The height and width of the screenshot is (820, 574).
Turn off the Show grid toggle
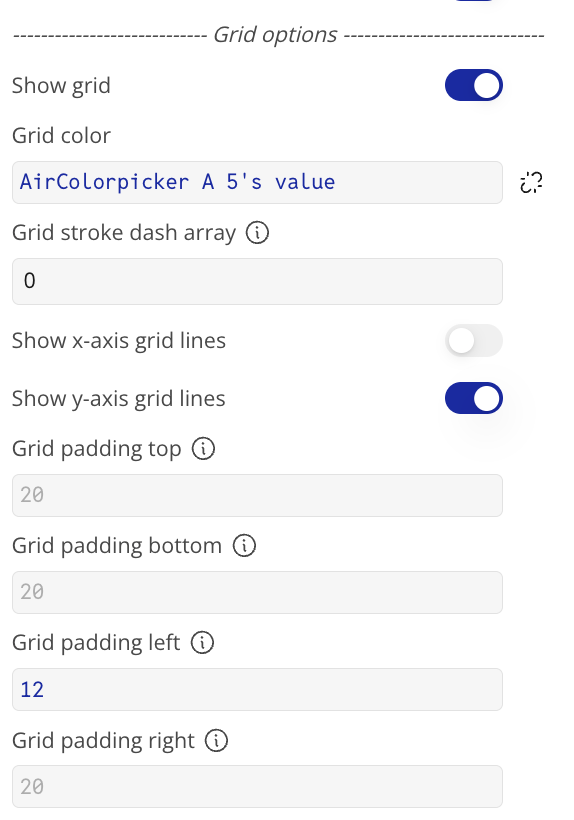pos(474,85)
